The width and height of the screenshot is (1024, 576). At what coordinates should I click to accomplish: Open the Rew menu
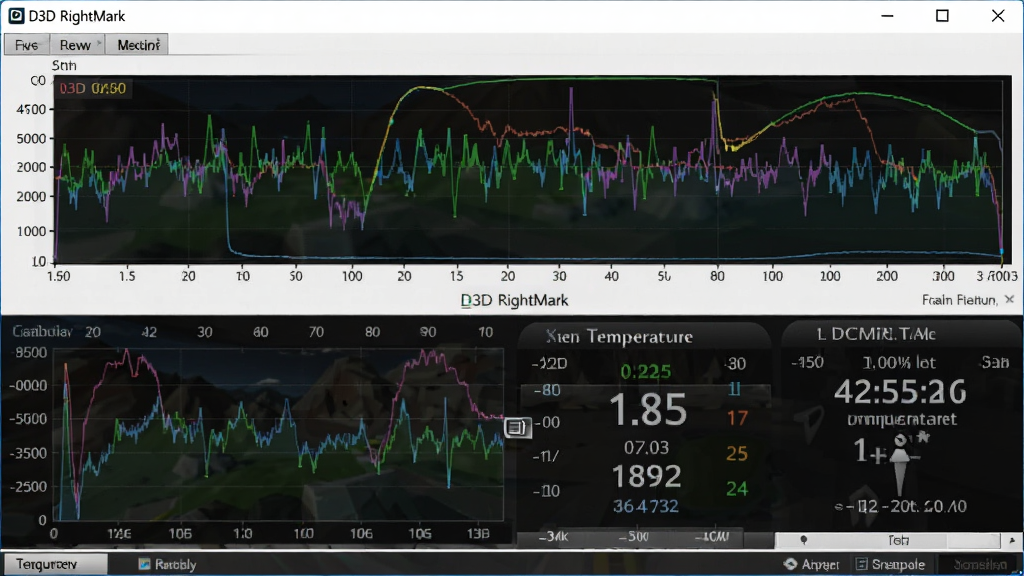75,45
